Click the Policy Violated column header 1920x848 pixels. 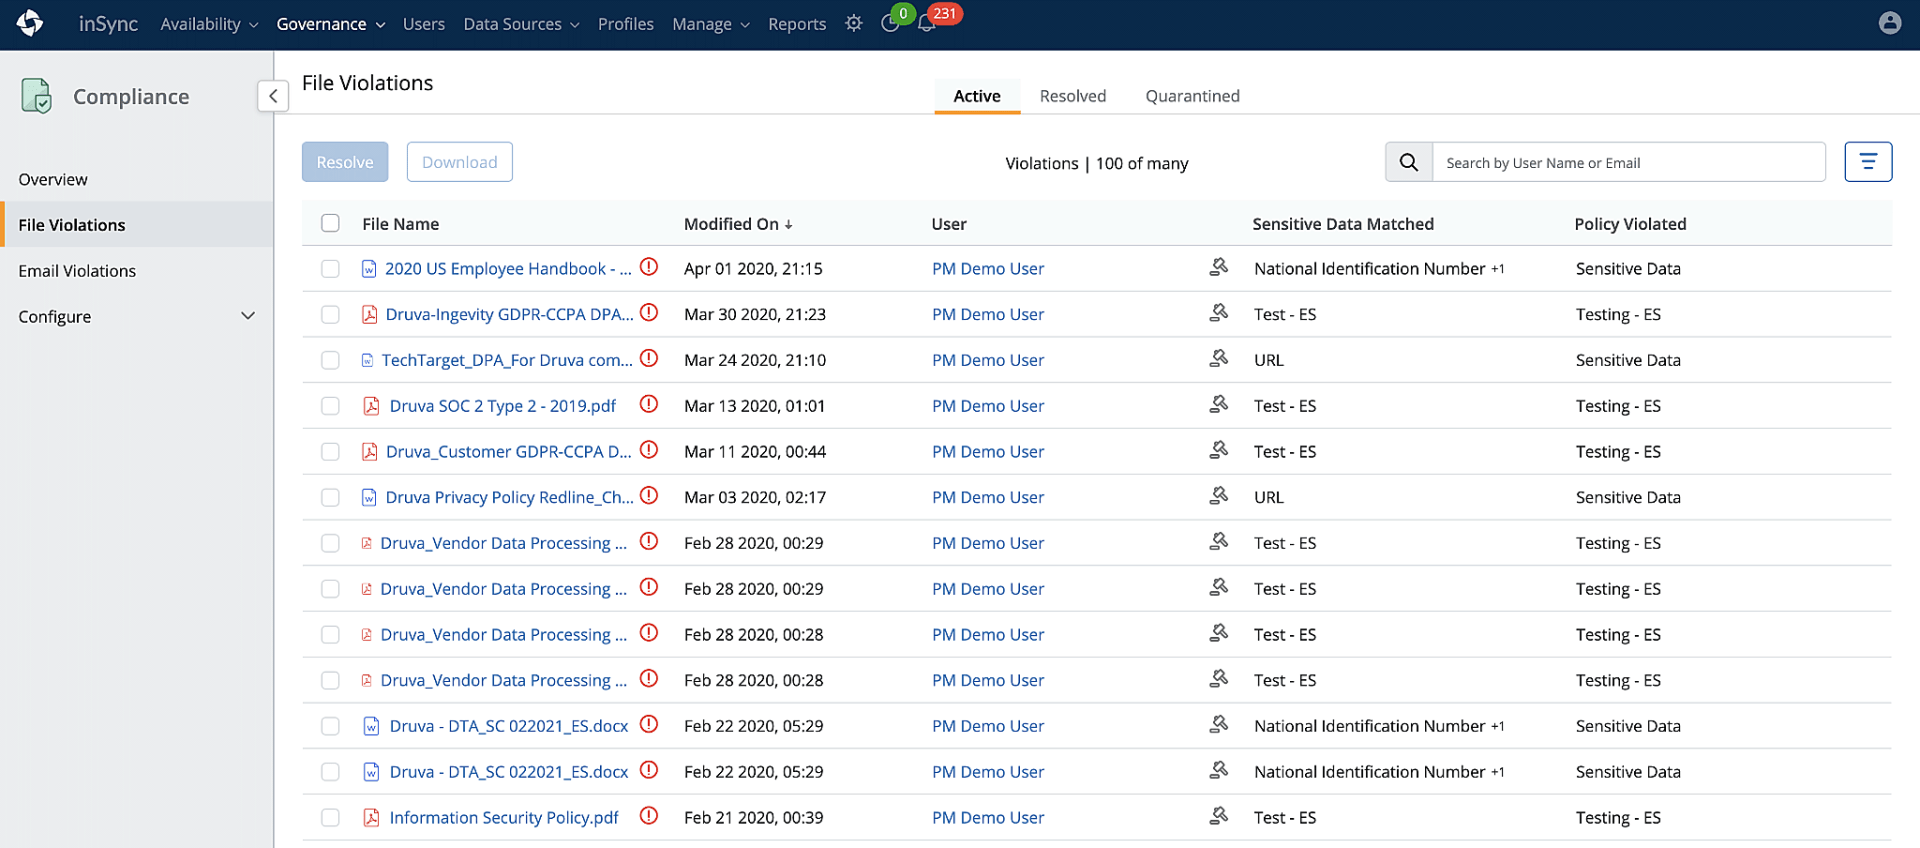pyautogui.click(x=1630, y=224)
